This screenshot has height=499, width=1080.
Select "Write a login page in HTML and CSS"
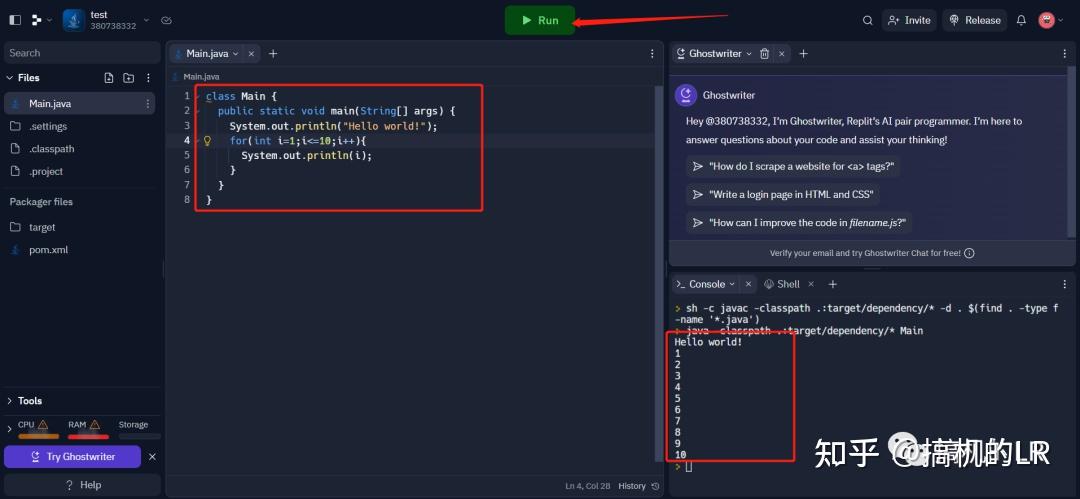782,194
